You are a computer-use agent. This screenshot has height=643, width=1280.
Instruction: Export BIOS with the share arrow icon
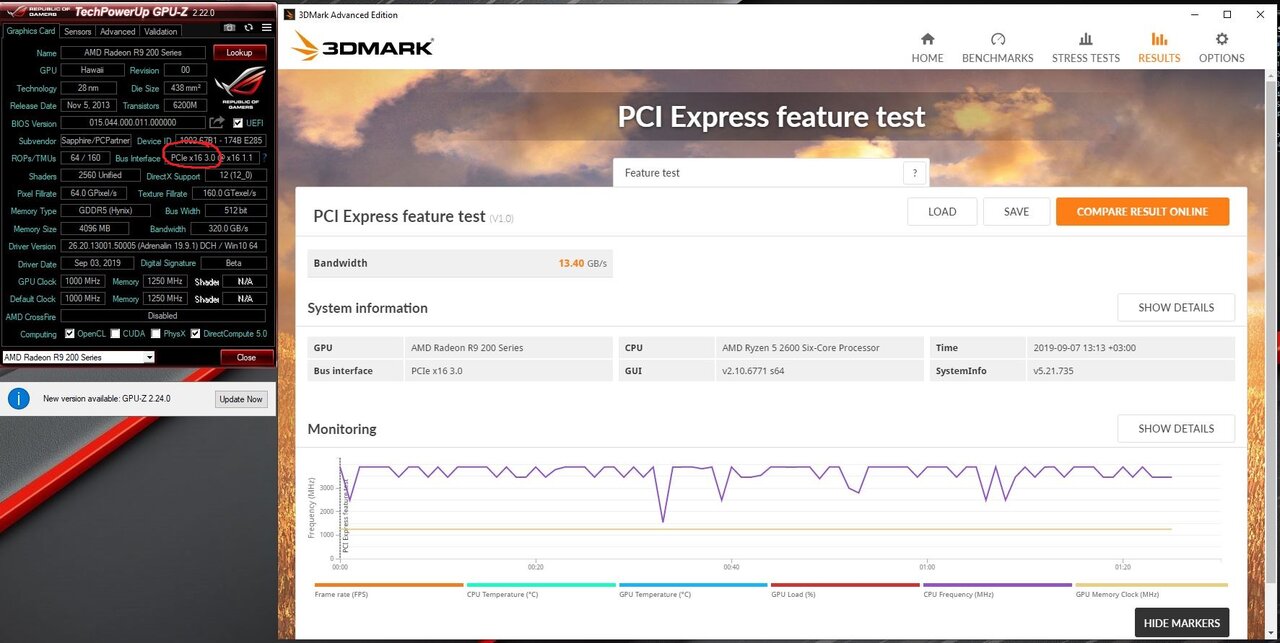click(x=216, y=123)
